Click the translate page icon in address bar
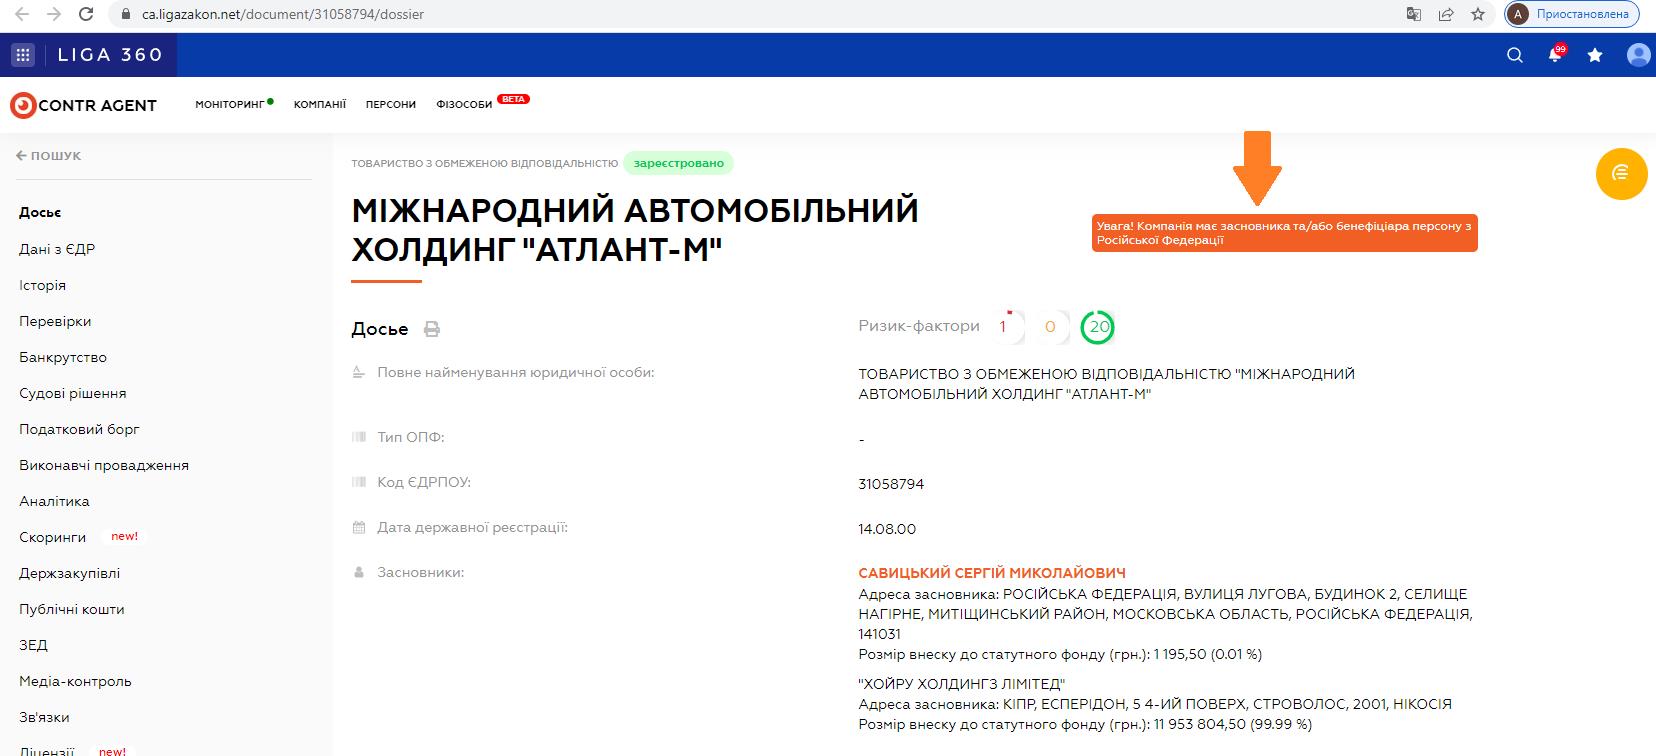This screenshot has width=1656, height=756. 1414,15
